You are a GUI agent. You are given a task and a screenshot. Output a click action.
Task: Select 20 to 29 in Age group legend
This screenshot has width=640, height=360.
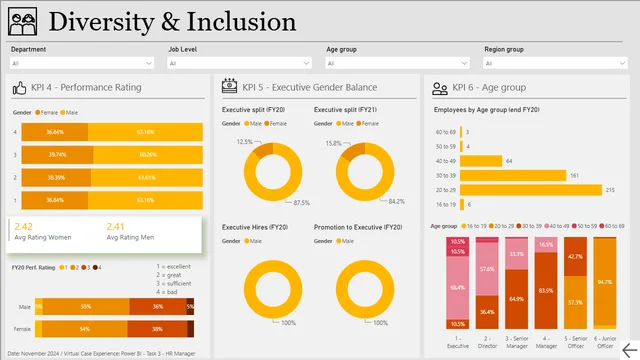(x=502, y=226)
